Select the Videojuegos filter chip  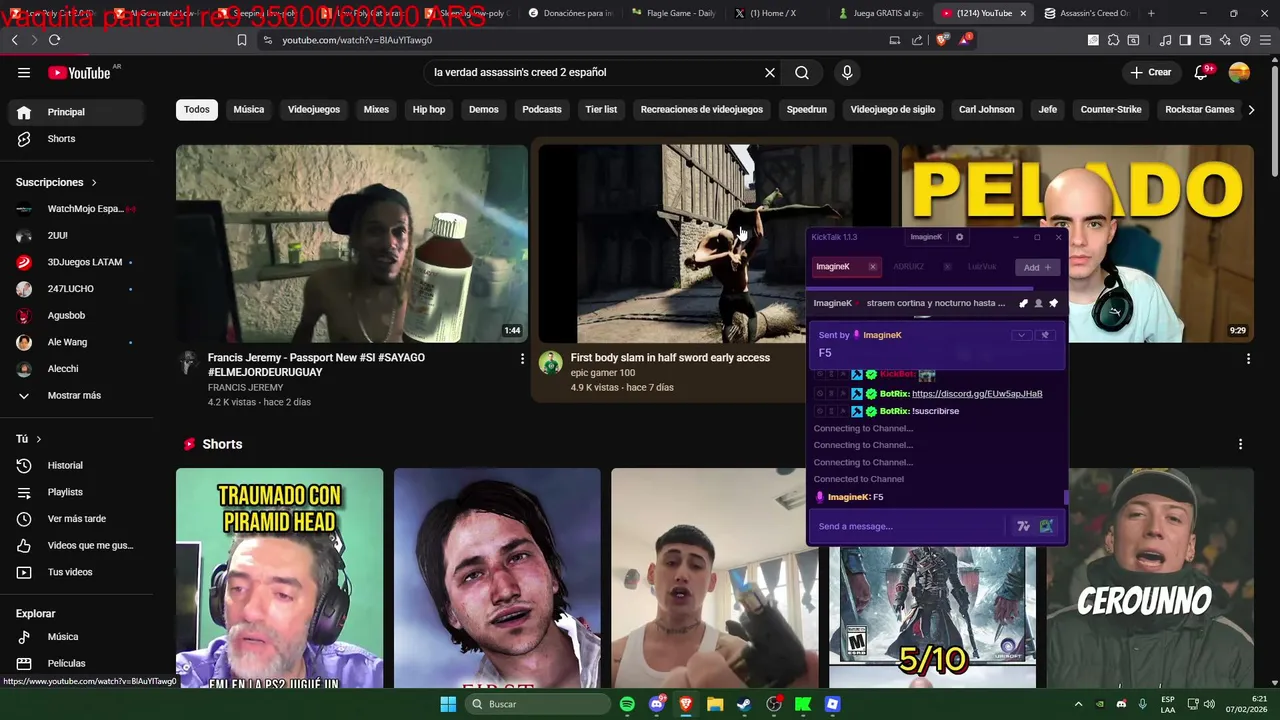click(x=314, y=110)
